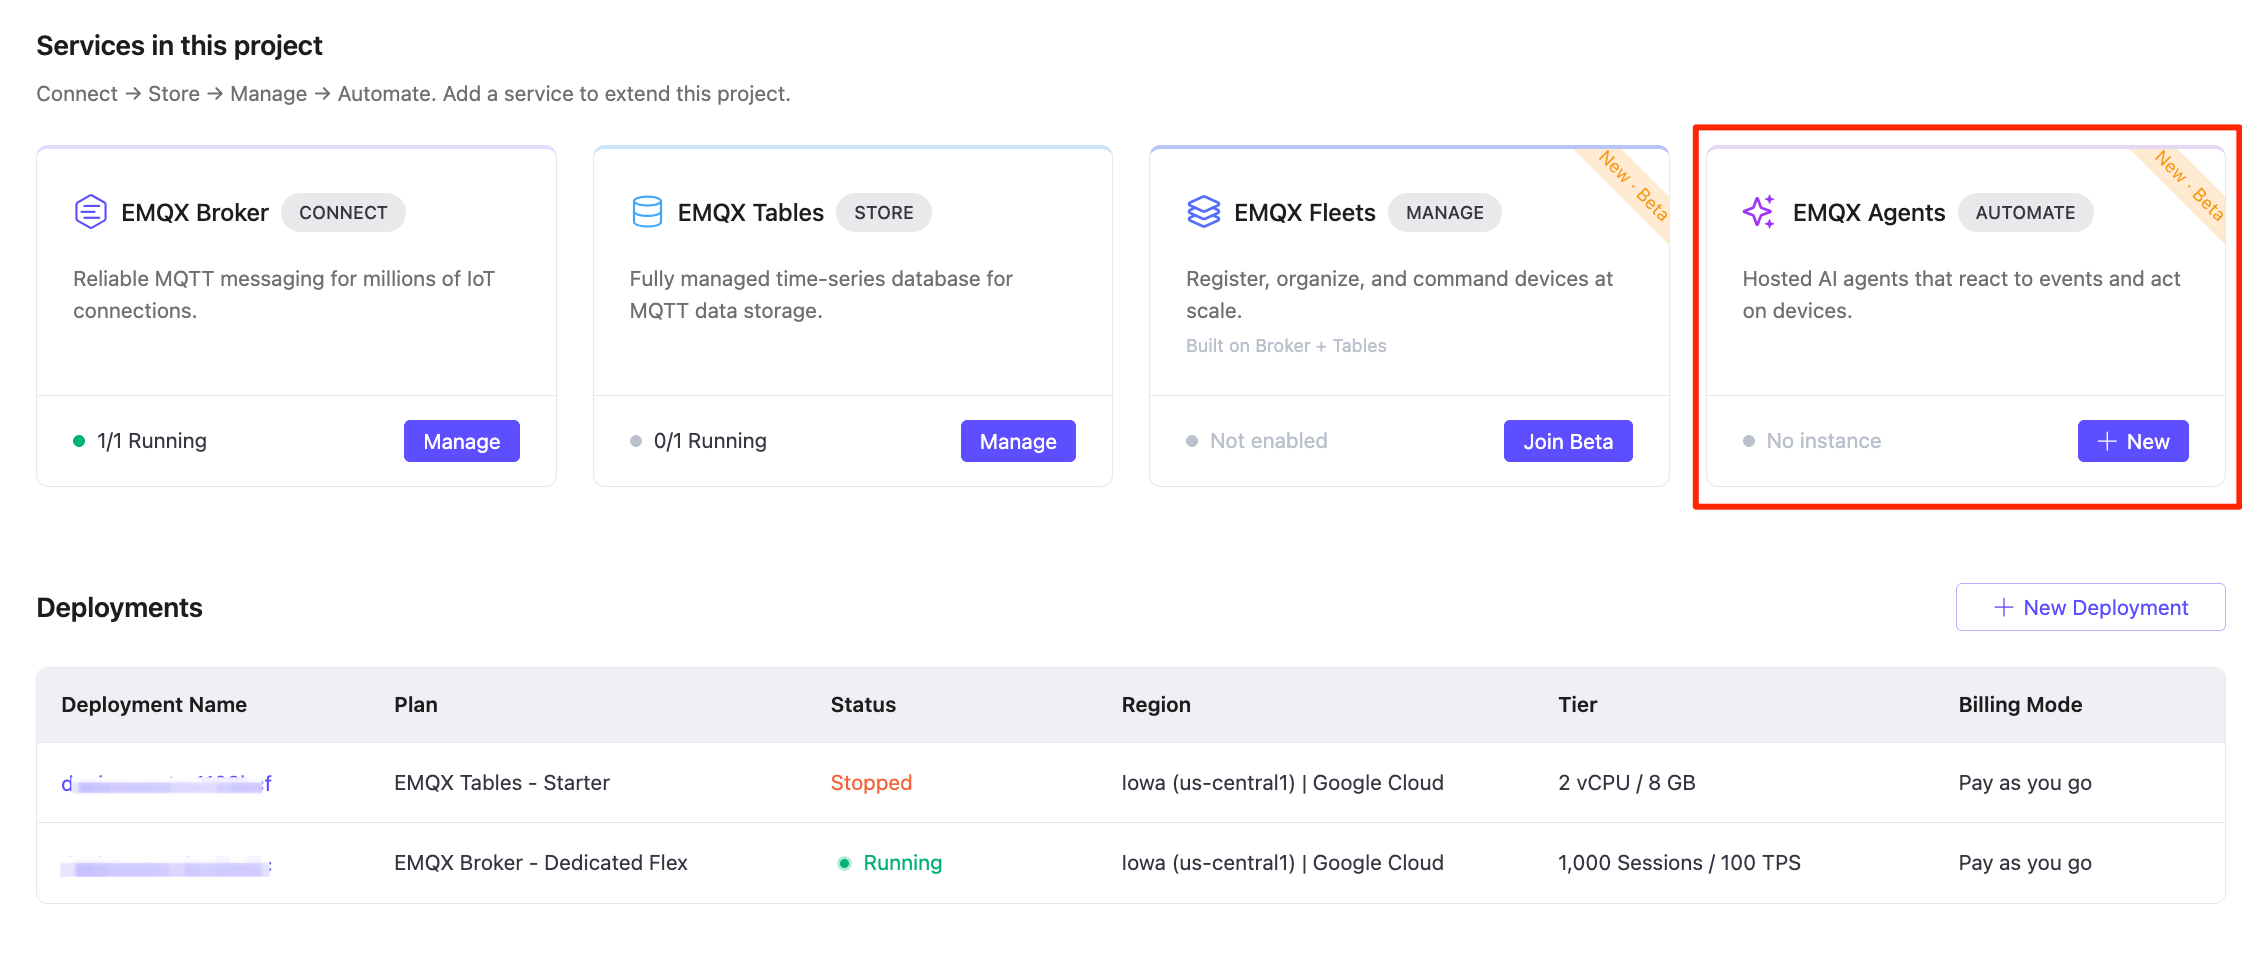Click 'EMQX Broker - Dedicated Flex' plan cell
Viewport: 2242px width, 958px height.
coord(541,863)
